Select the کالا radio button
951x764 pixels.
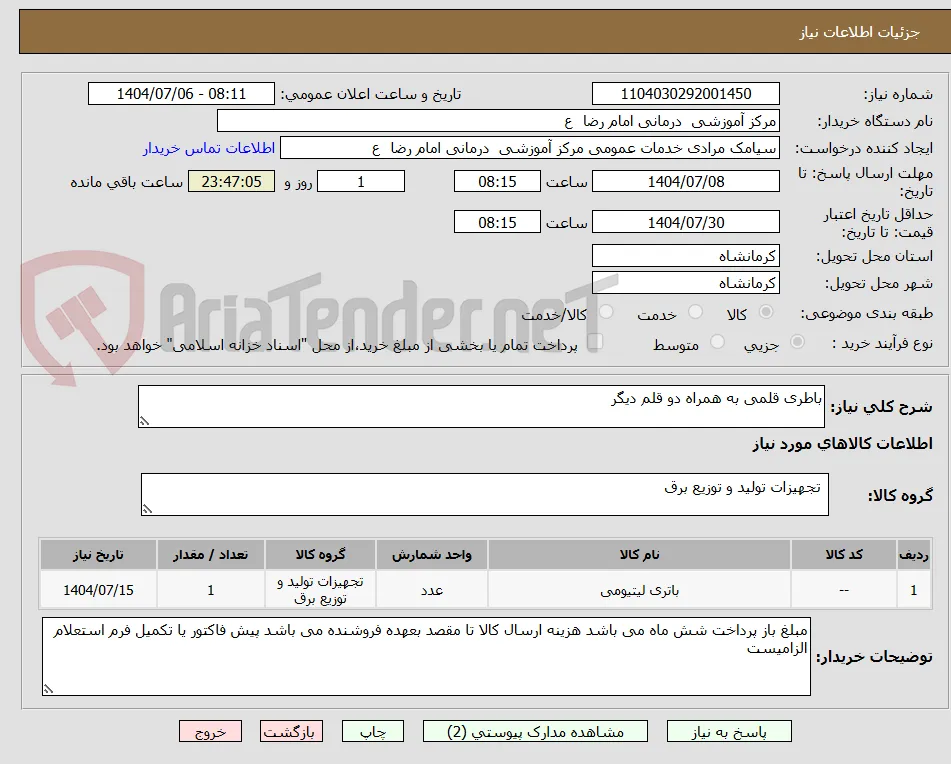pyautogui.click(x=766, y=312)
